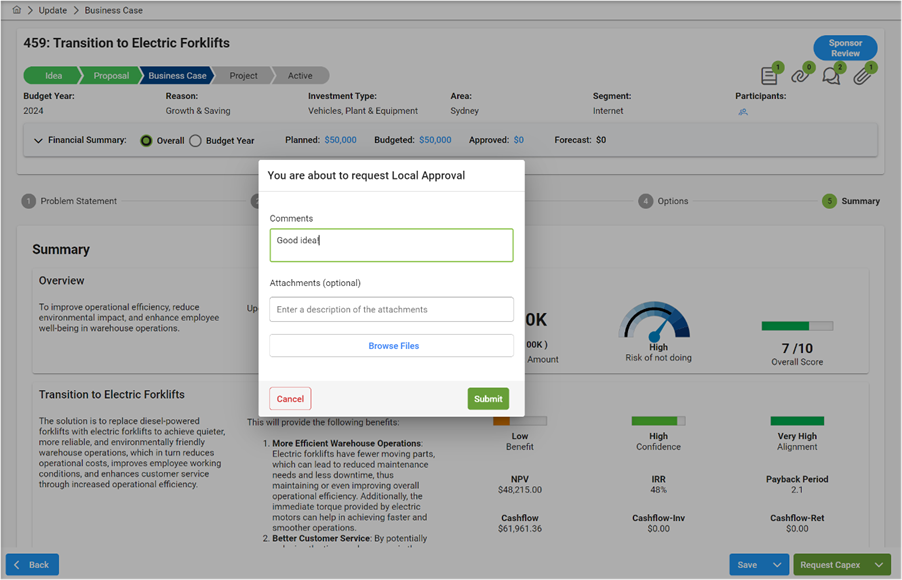
Task: Click the Overall Score progress bar
Action: 796,325
